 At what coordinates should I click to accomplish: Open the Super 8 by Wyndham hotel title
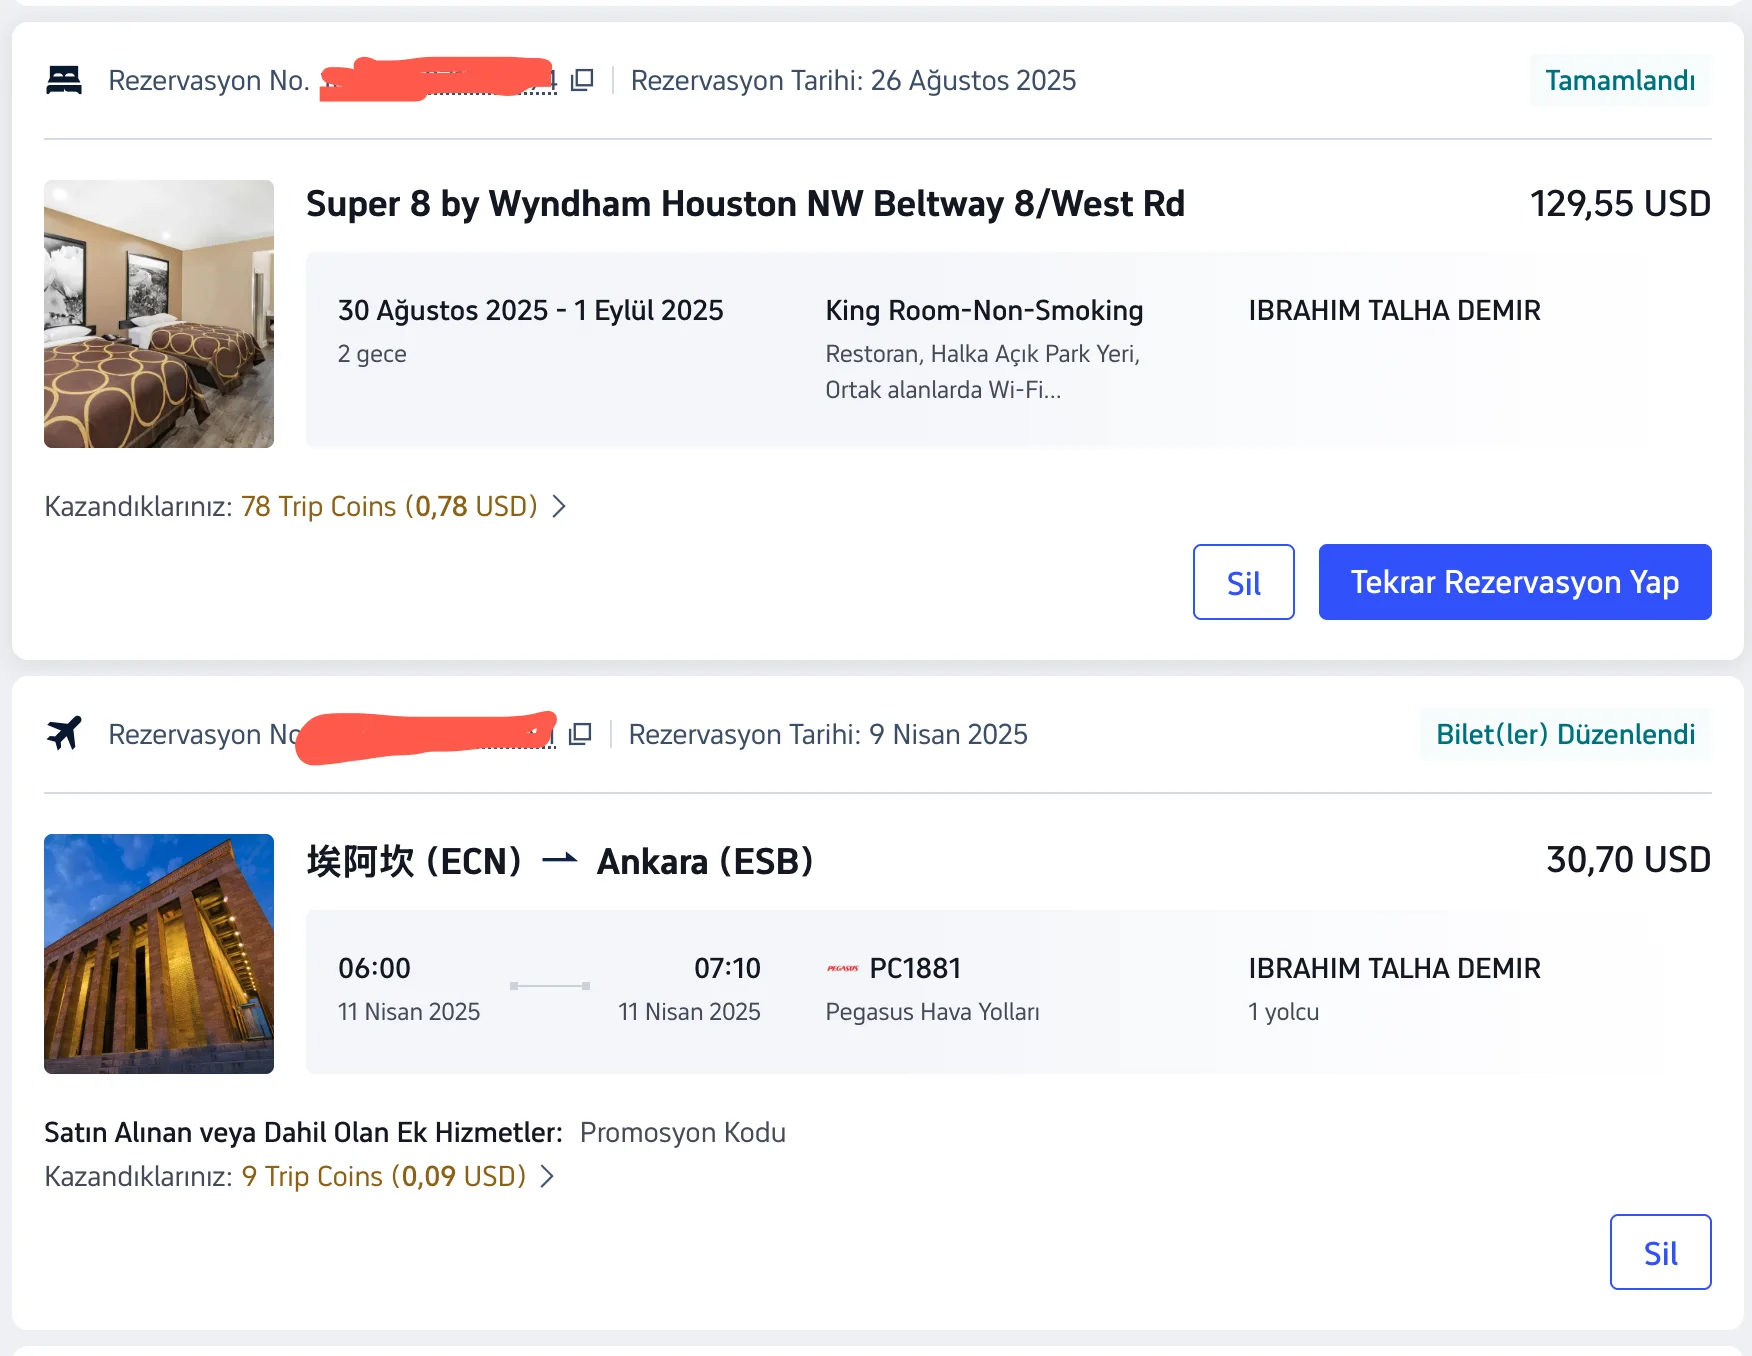point(745,204)
